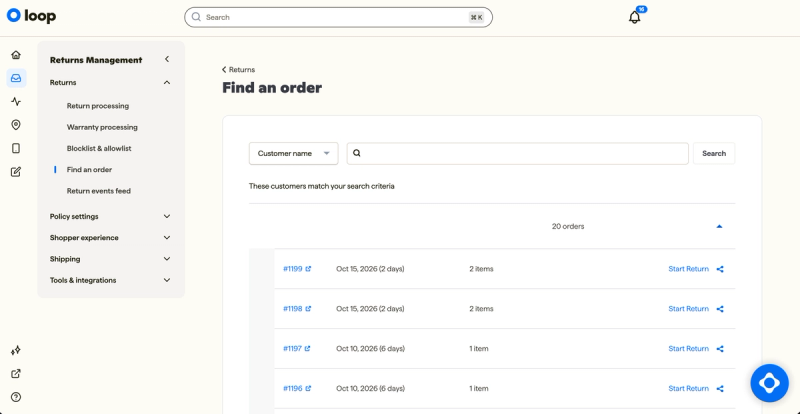Share order #1199
800x414 pixels.
coord(720,269)
